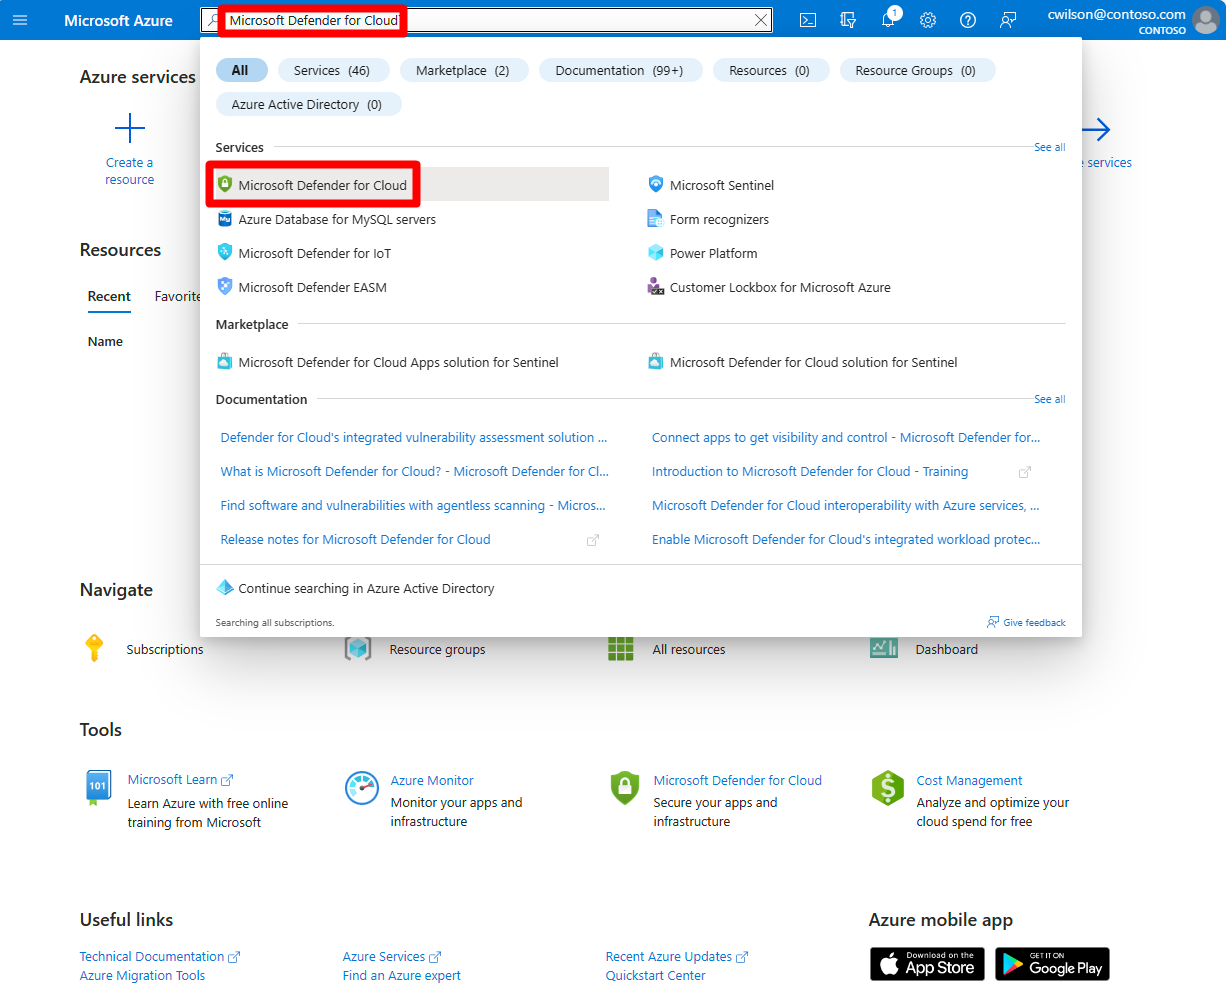Open the Technical Documentation link
This screenshot has height=997, width=1226.
coord(152,956)
